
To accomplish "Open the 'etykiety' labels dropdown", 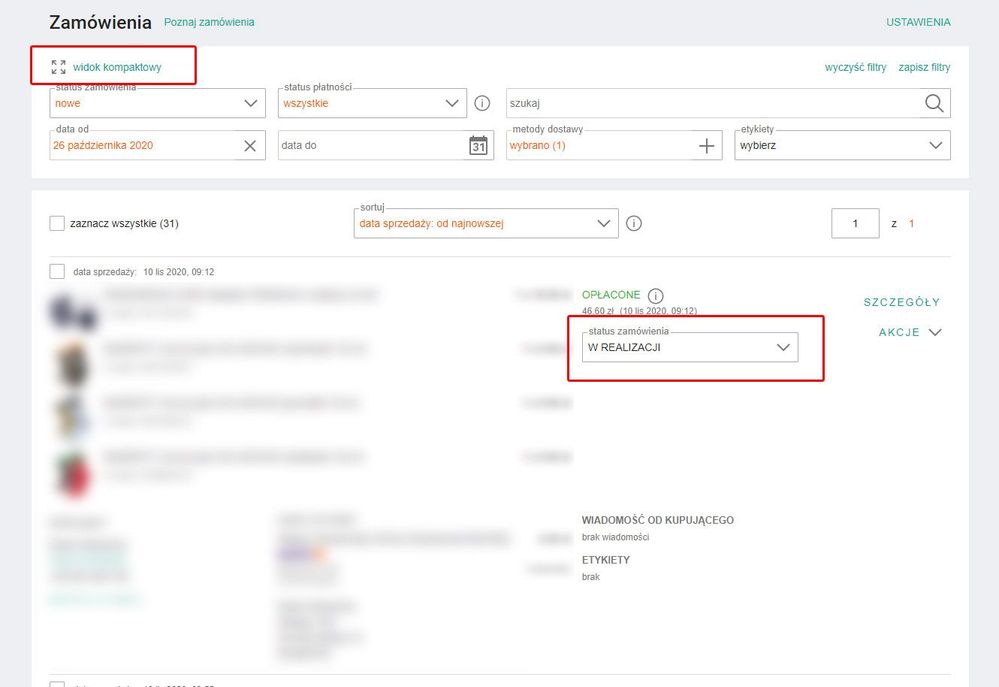I will (x=841, y=145).
